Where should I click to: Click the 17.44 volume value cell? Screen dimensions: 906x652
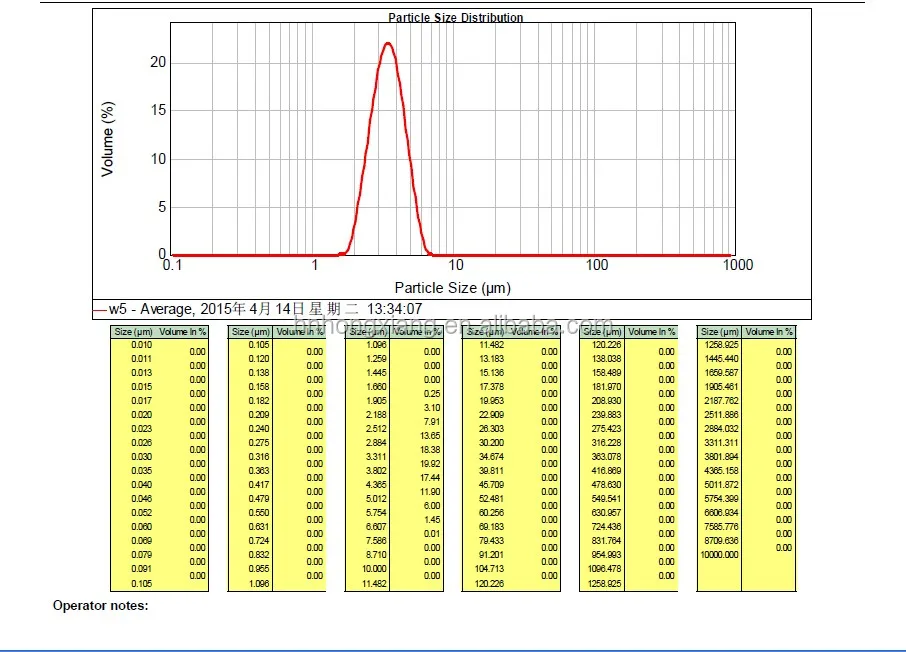[430, 478]
